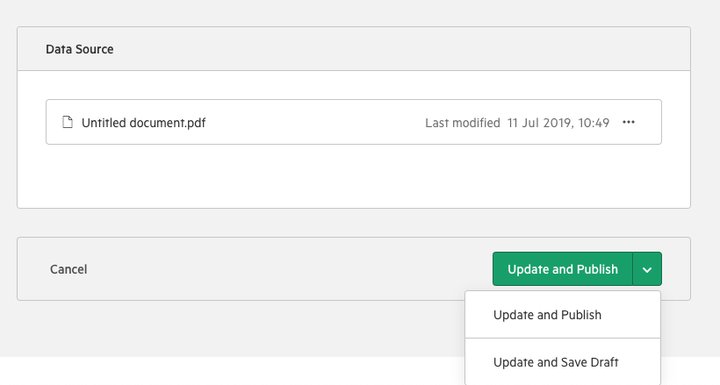The height and width of the screenshot is (385, 720).
Task: Open the three-dot options for Untitled document.pdf
Action: (629, 122)
